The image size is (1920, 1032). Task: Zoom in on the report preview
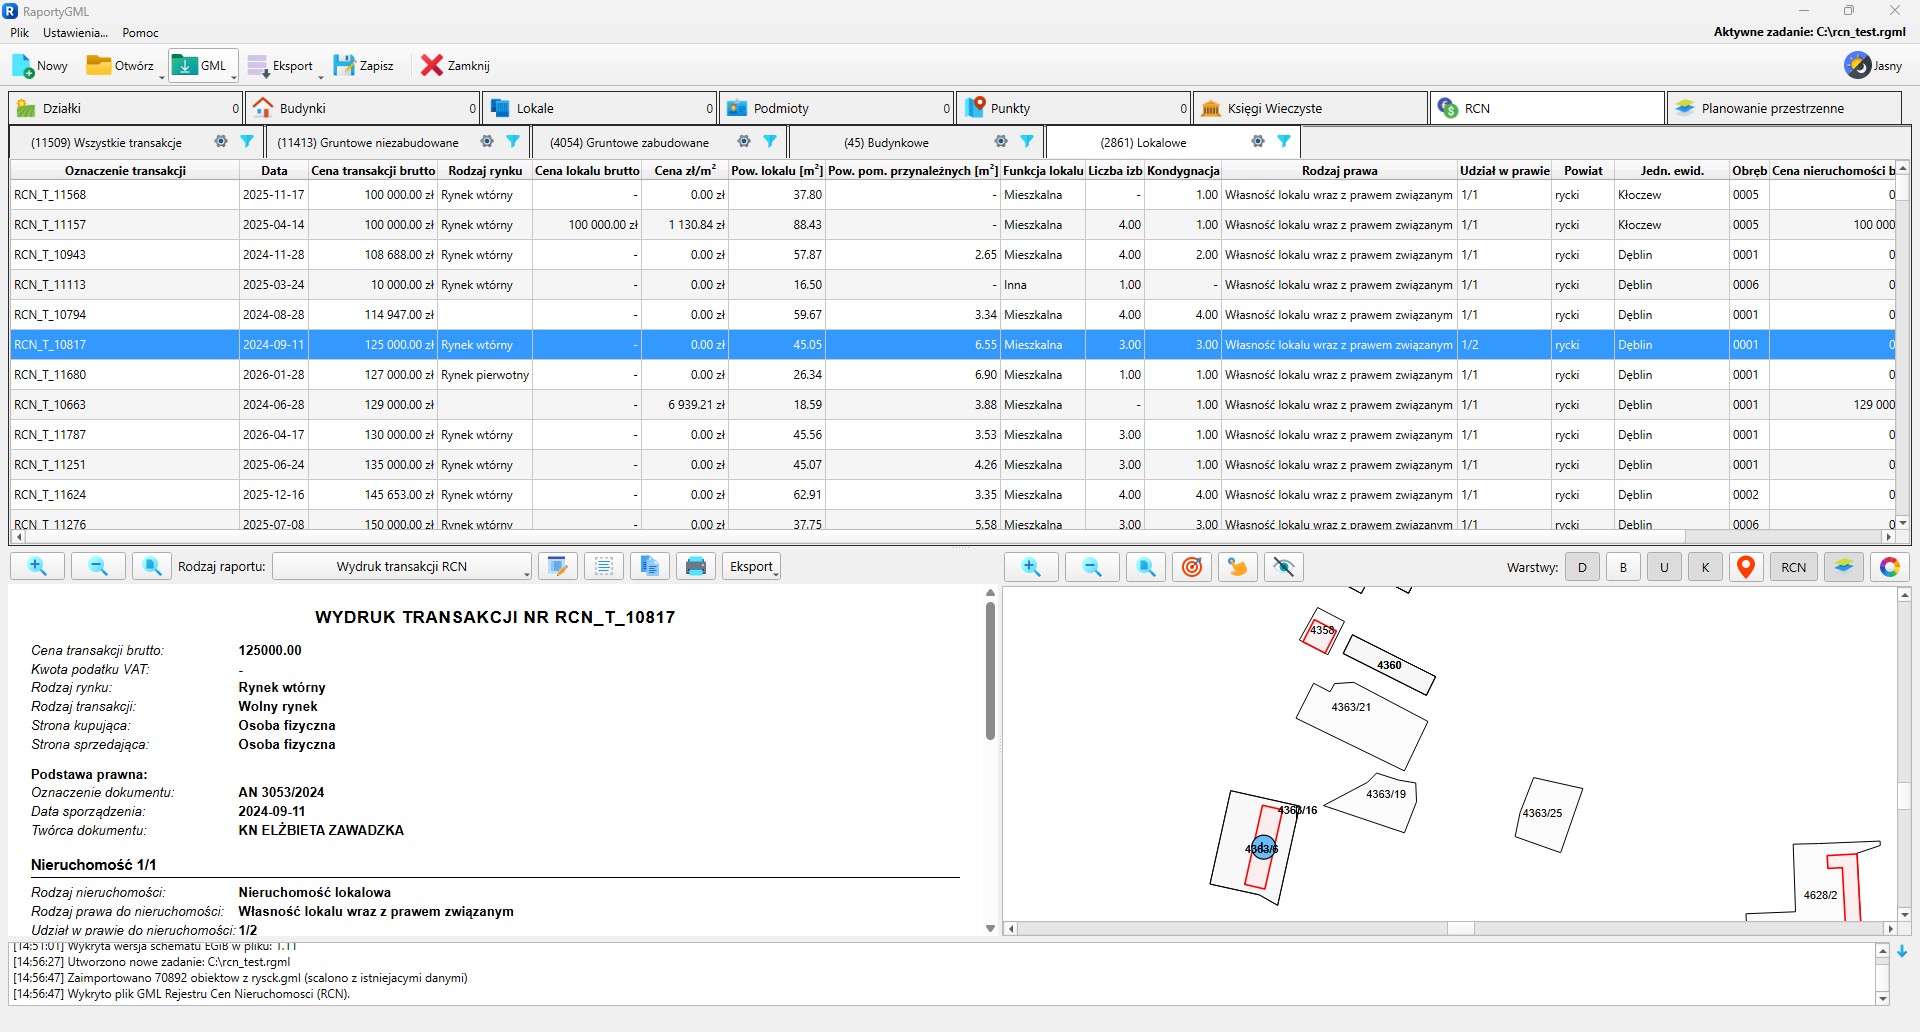coord(38,567)
